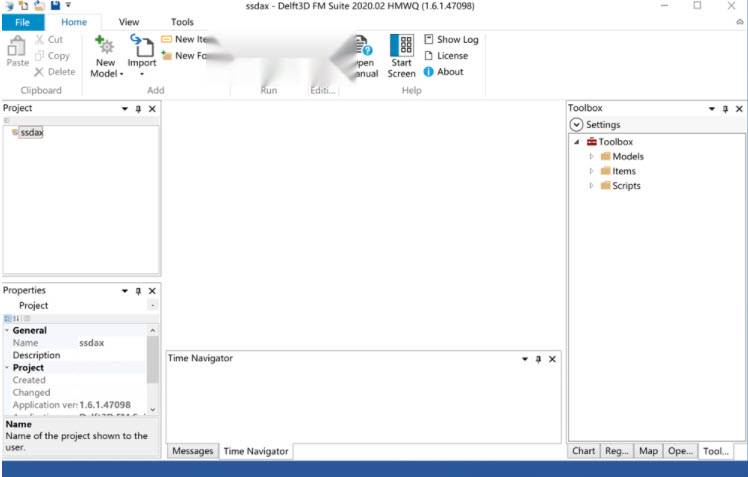Pin the Toolbox panel
748x477 pixels.
tap(725, 109)
